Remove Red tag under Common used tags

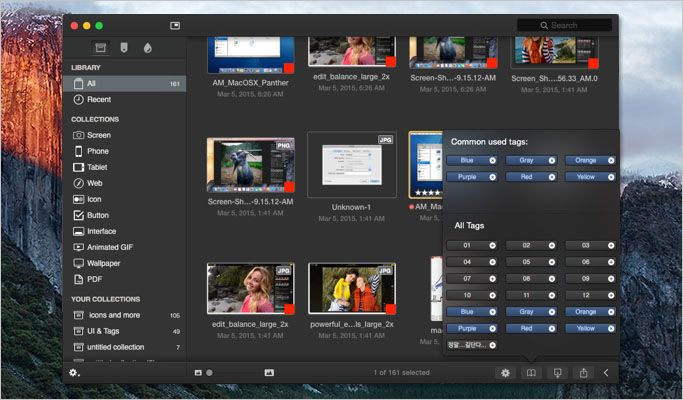(552, 177)
